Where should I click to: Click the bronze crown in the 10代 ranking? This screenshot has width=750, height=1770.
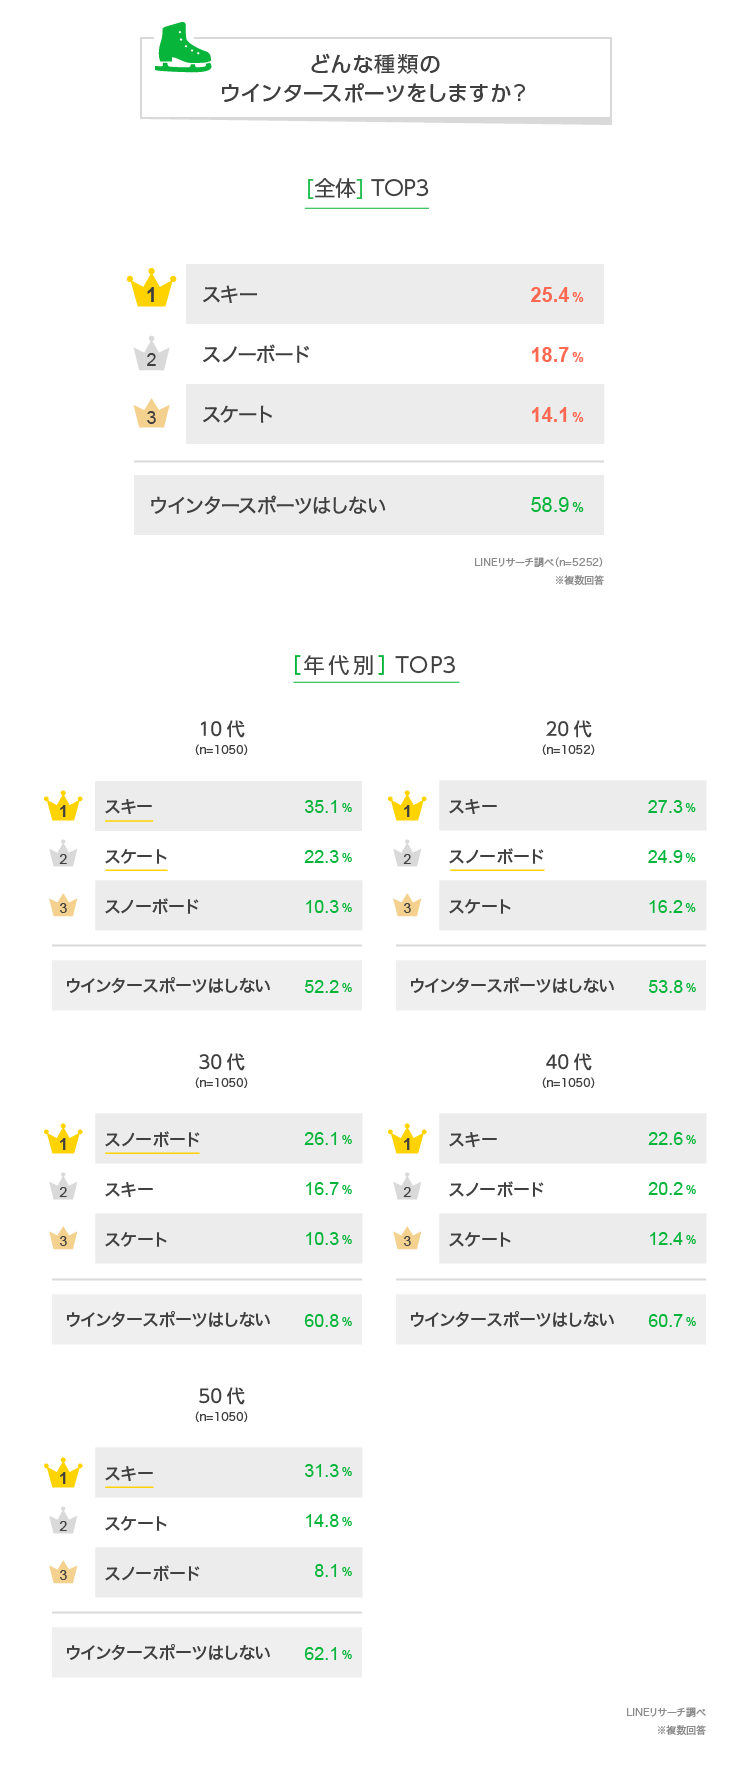[x=63, y=906]
